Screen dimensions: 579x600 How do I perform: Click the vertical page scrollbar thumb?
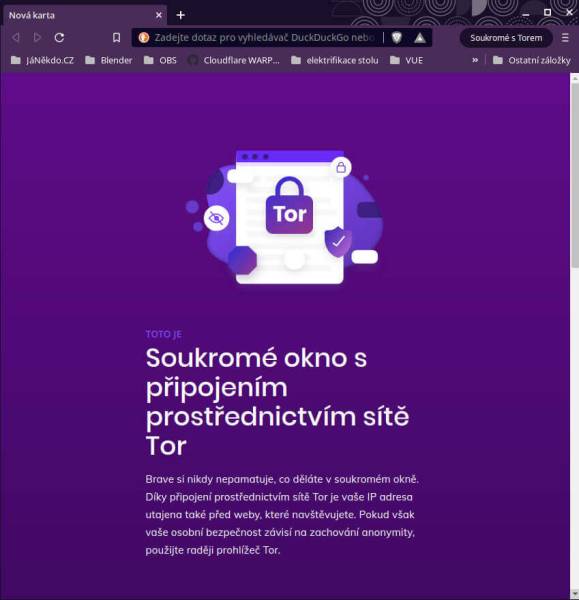click(x=574, y=174)
